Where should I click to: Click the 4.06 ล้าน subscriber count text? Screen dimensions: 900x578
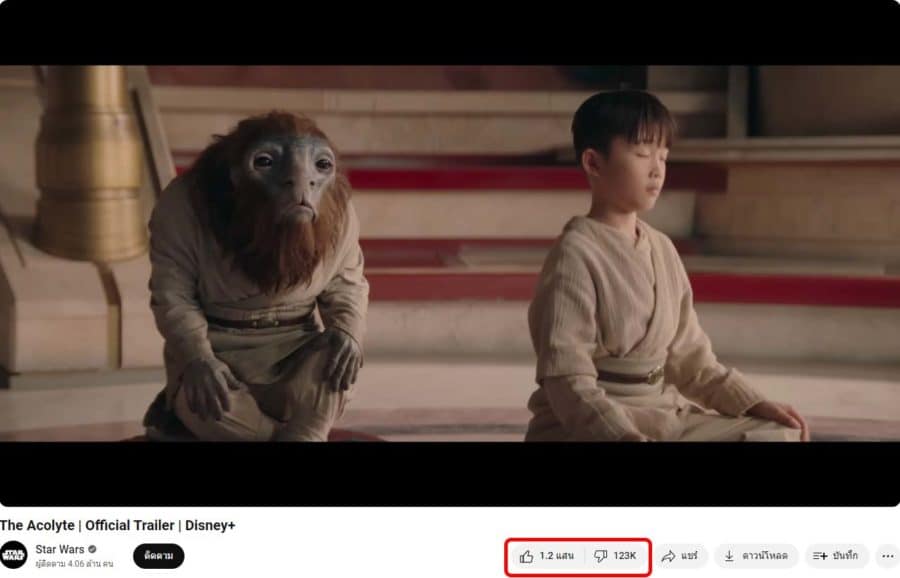75,564
